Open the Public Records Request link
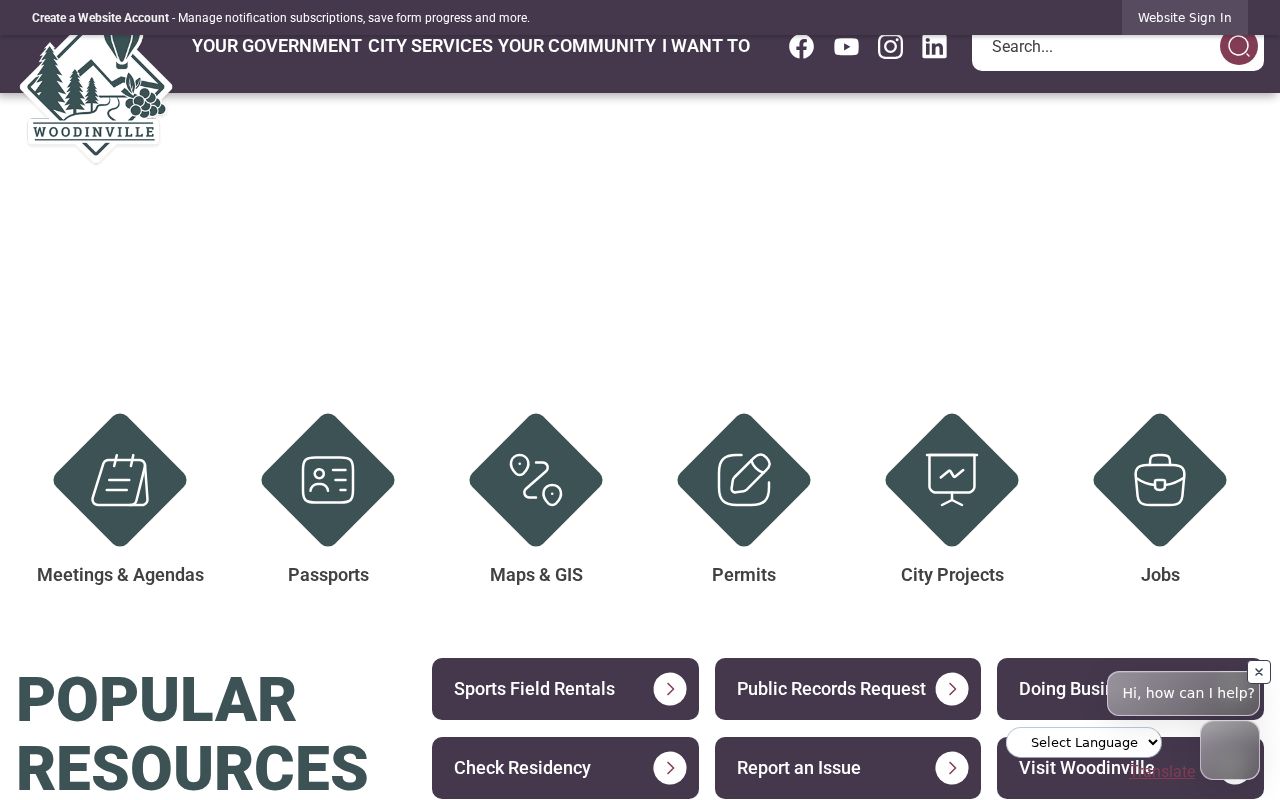Screen dimensions: 1280x800 point(848,689)
